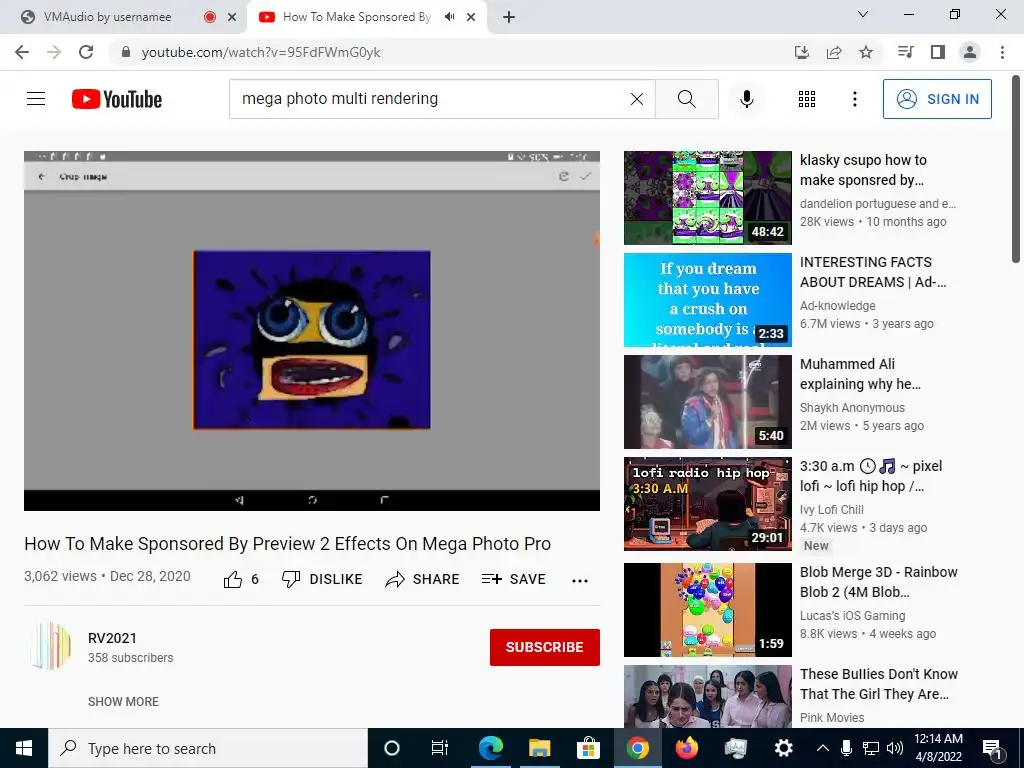The height and width of the screenshot is (768, 1024).
Task: Open klasky csupo how to make thumbnail
Action: point(707,198)
